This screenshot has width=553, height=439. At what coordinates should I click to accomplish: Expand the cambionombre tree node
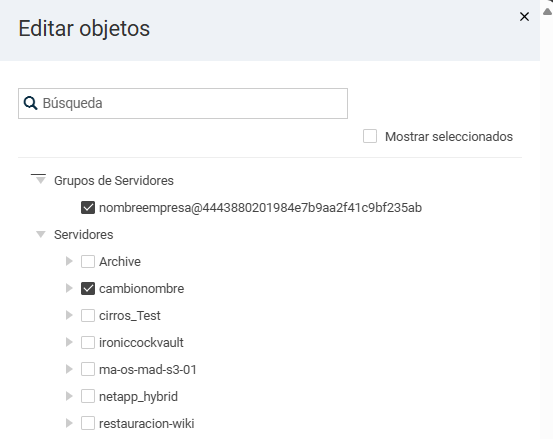(69, 288)
